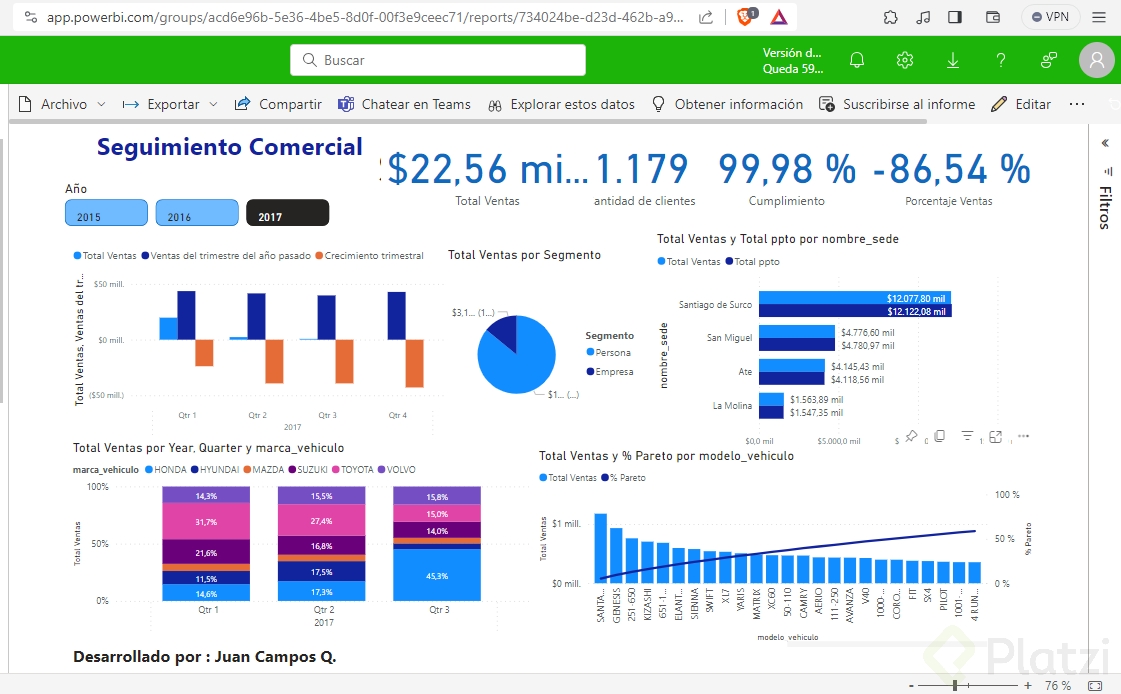Select year 2015 in the Año slicer
This screenshot has height=694, width=1121.
[x=106, y=213]
